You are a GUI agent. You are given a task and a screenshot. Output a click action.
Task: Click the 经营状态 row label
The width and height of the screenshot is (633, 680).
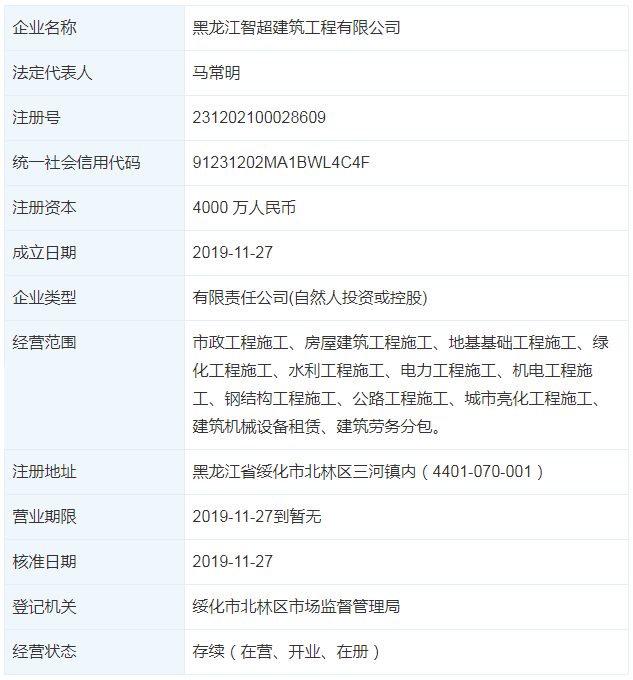[x=44, y=652]
